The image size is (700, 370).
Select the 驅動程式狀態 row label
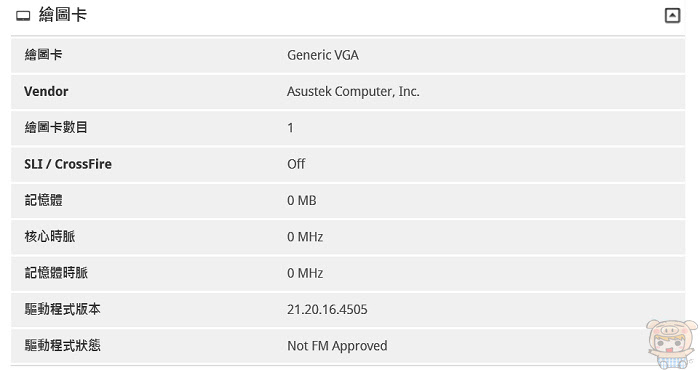[62, 345]
